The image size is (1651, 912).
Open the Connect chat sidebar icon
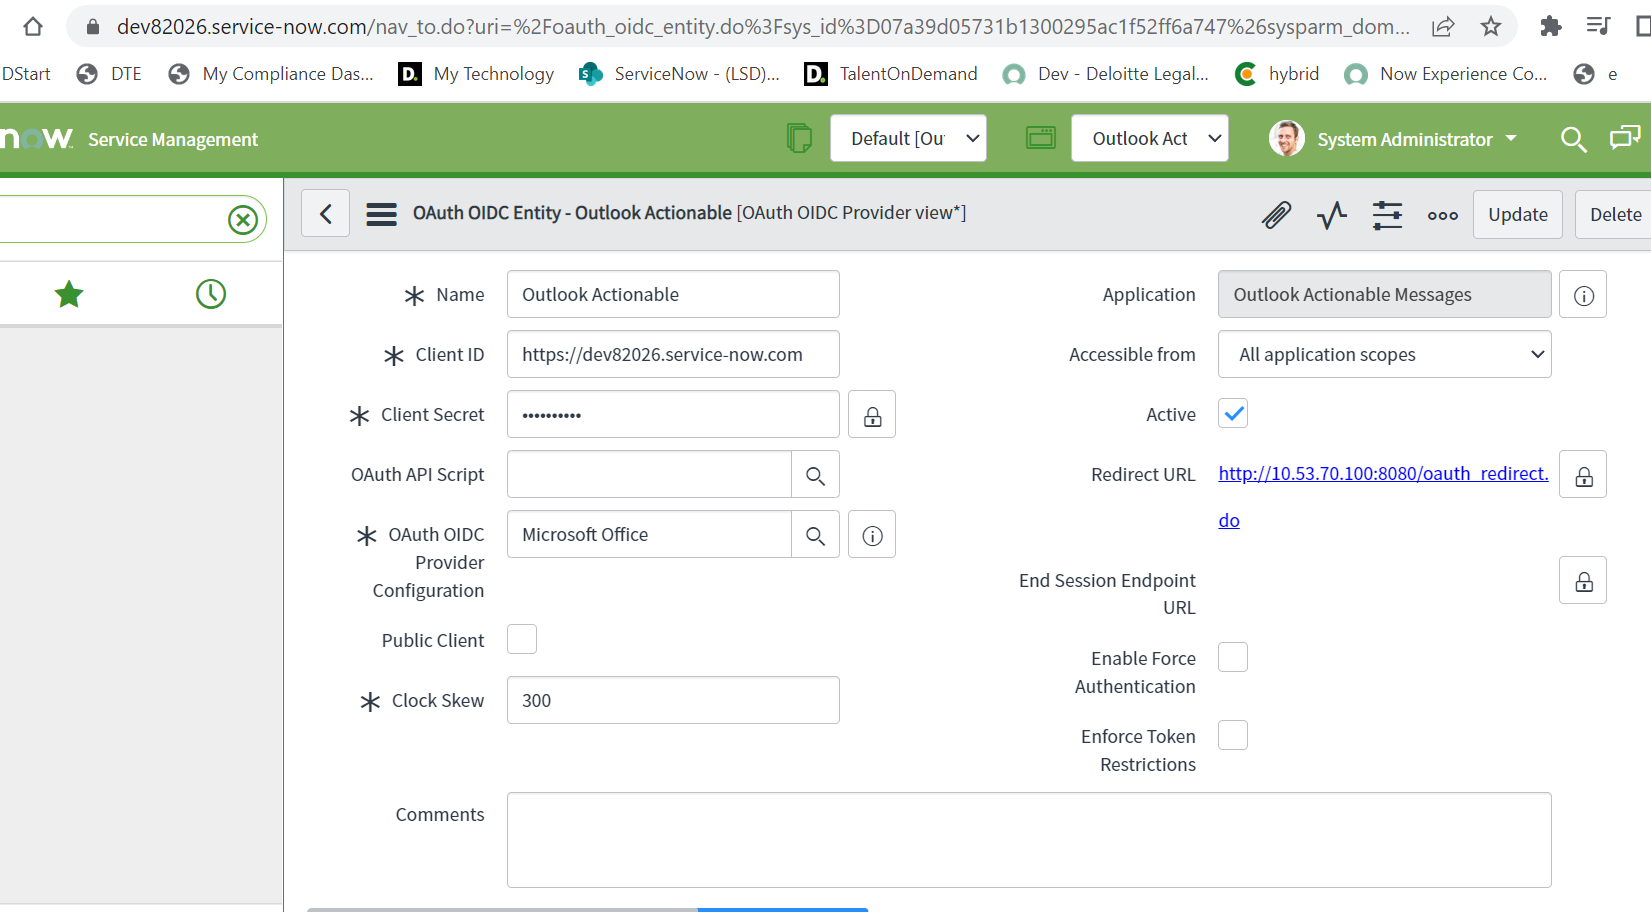coord(1625,138)
